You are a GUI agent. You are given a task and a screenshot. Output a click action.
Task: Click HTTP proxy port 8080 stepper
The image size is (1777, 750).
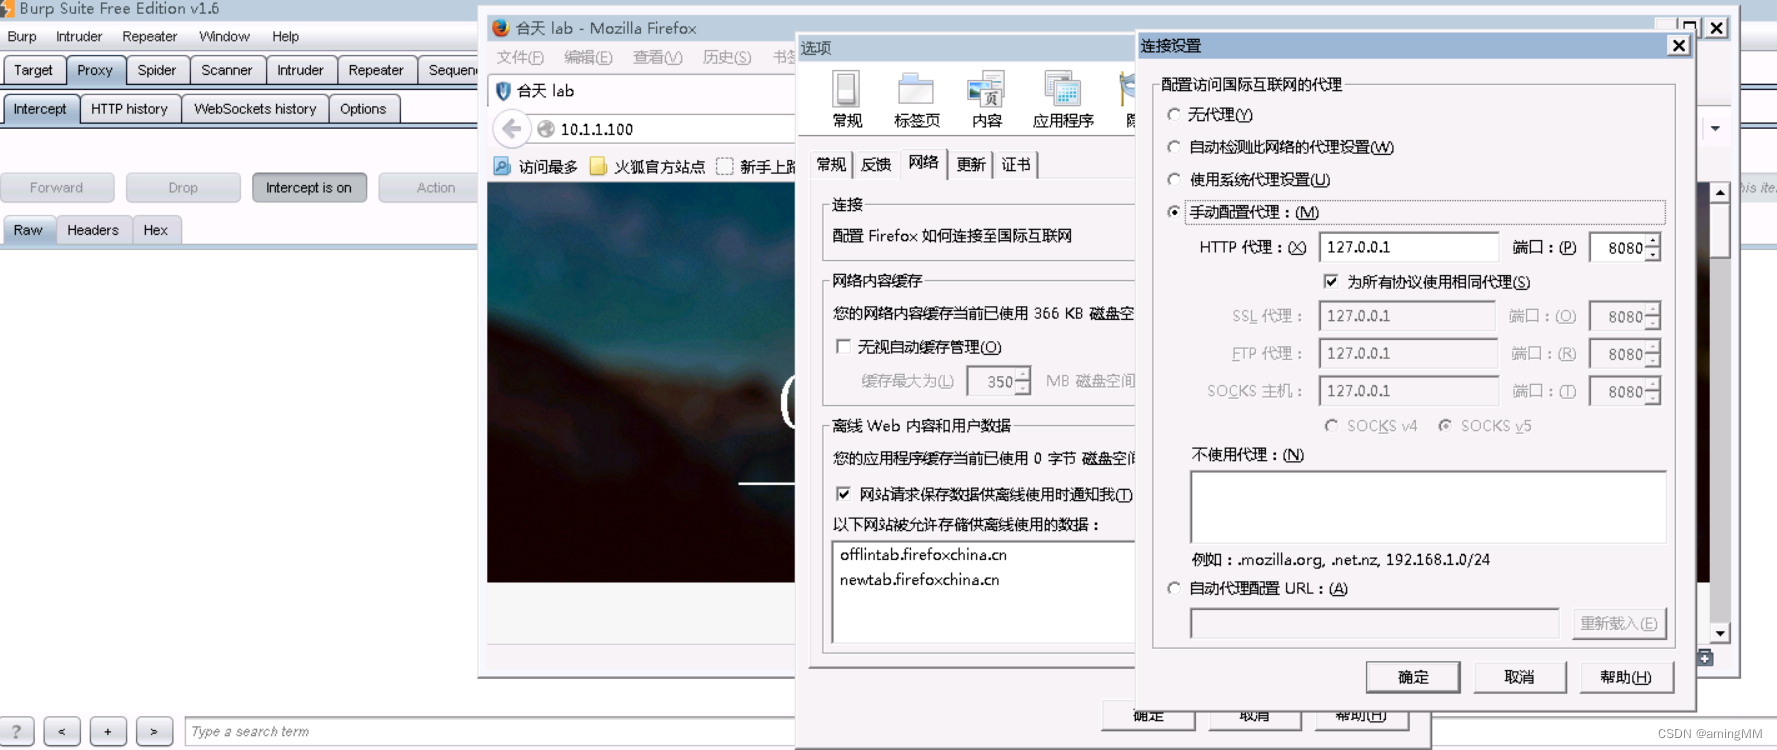[x=1653, y=248]
